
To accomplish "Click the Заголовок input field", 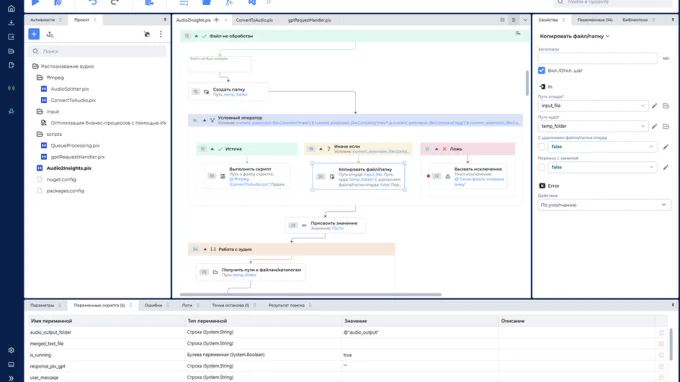I will tap(598, 59).
